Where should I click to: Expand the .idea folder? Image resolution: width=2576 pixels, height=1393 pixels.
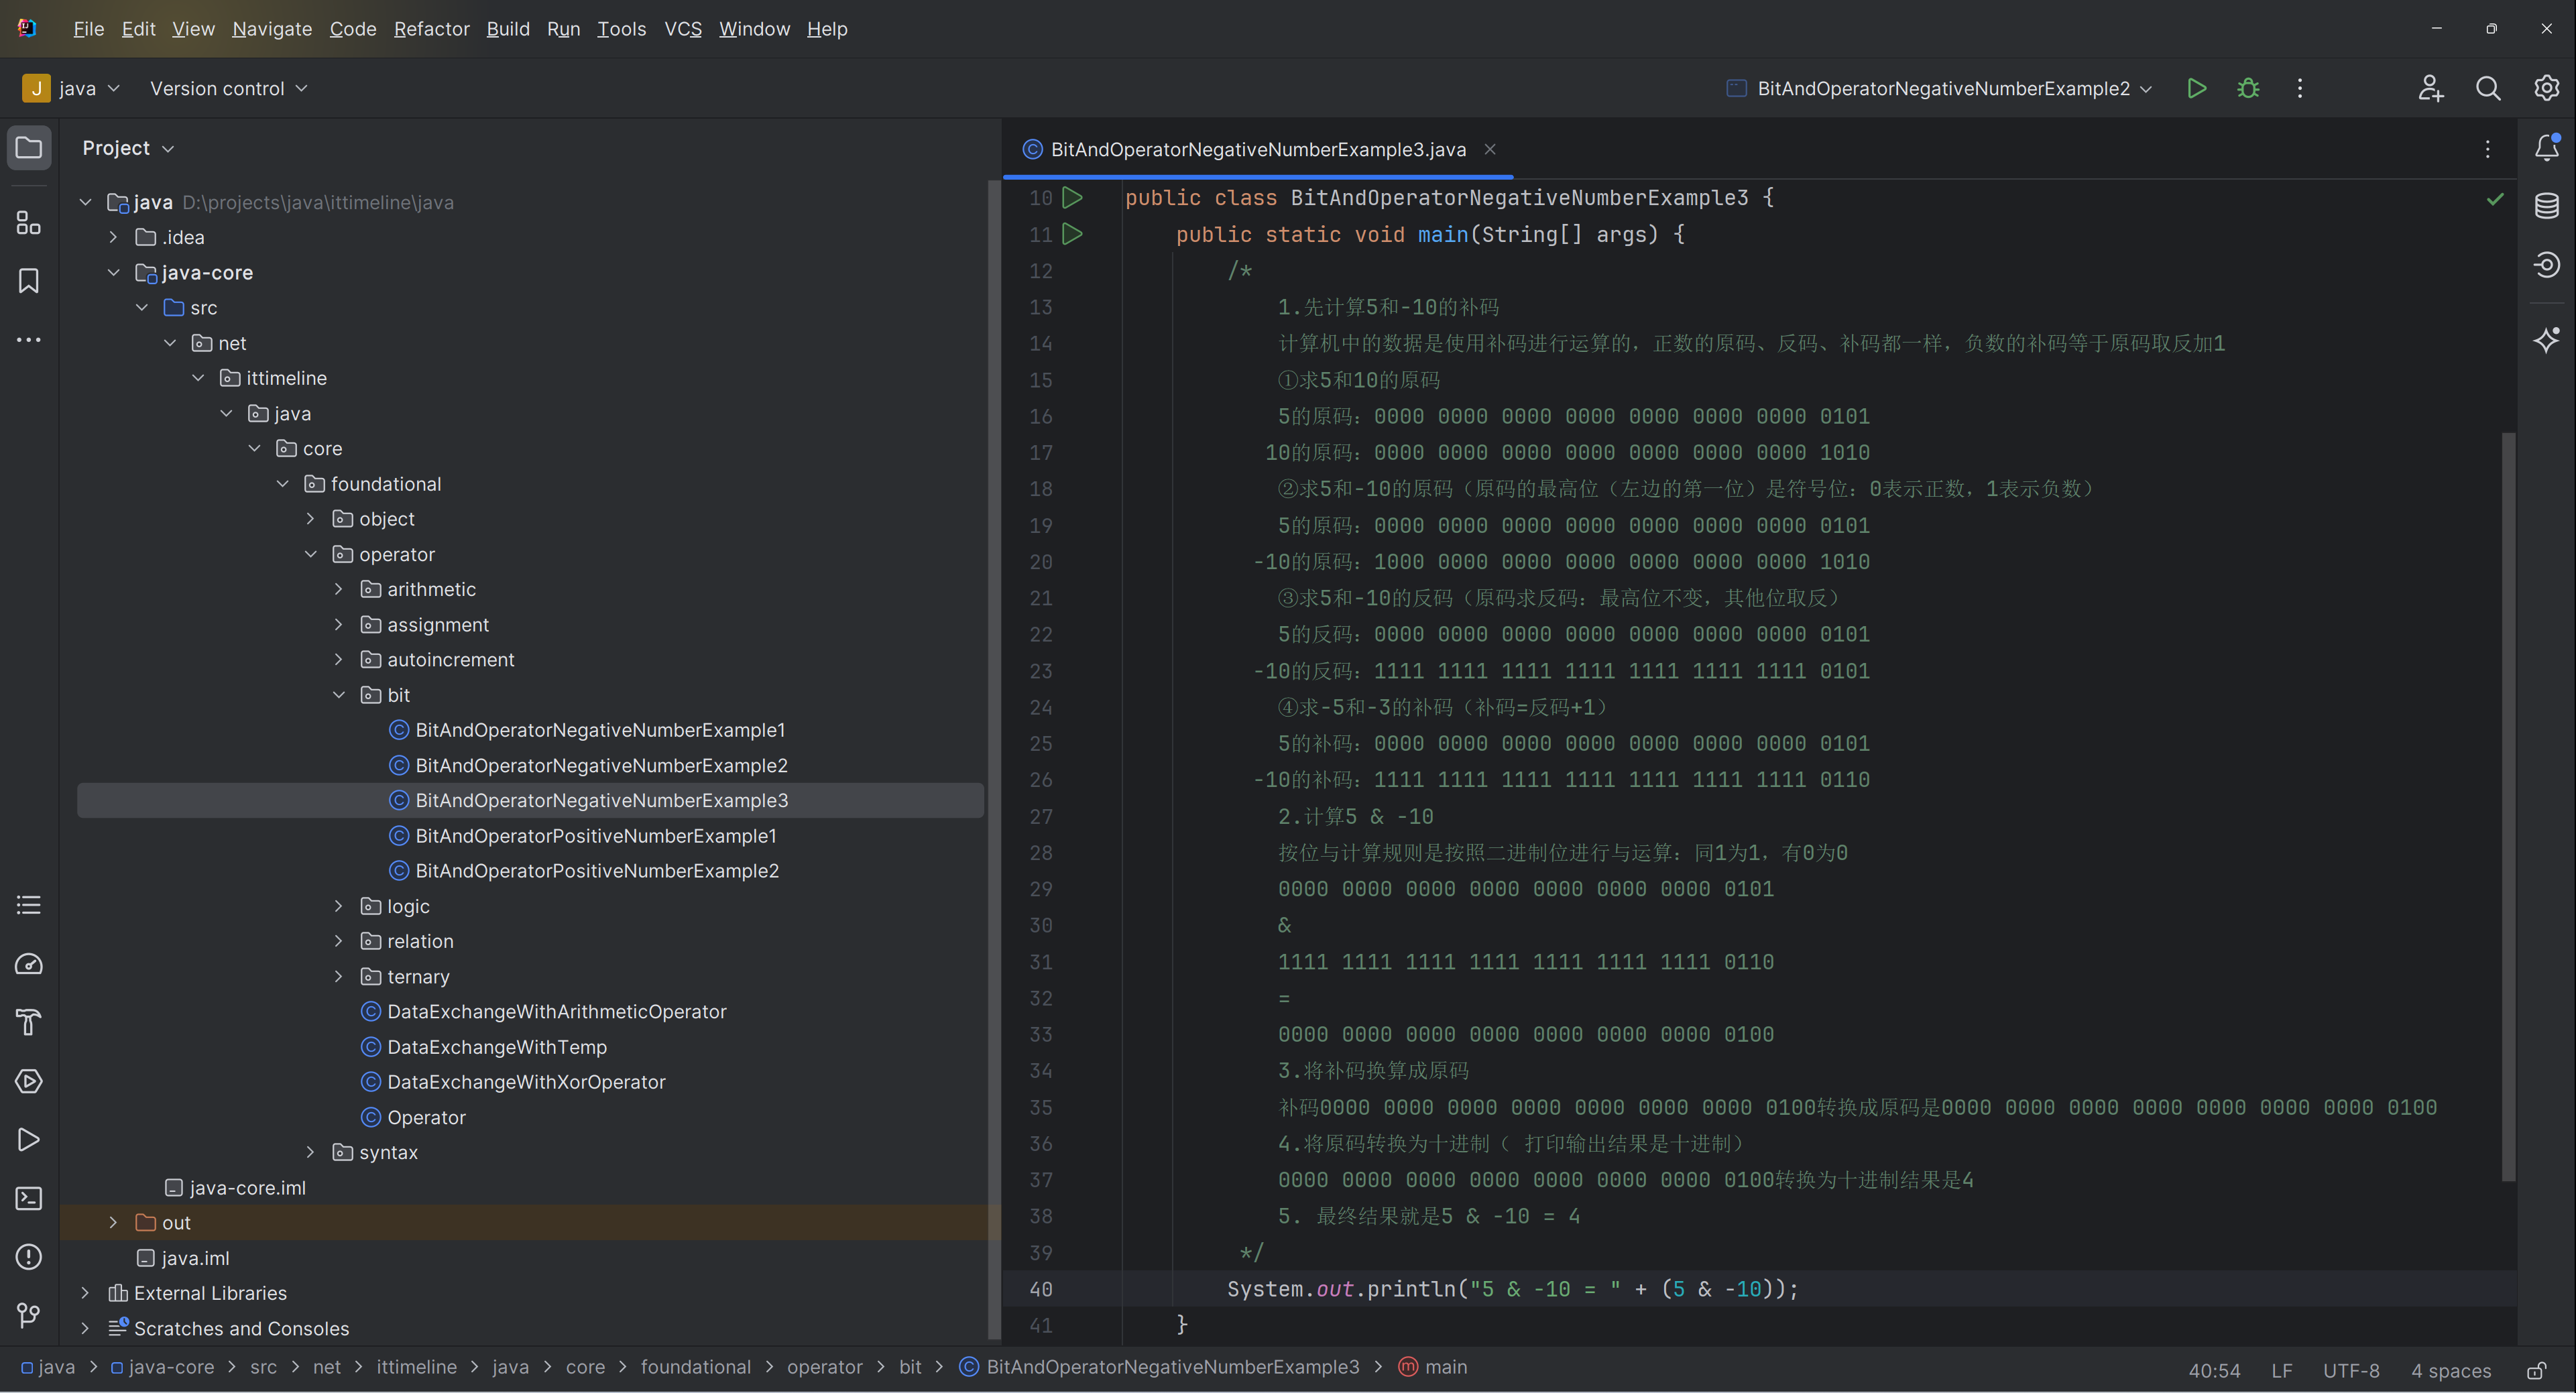point(113,237)
